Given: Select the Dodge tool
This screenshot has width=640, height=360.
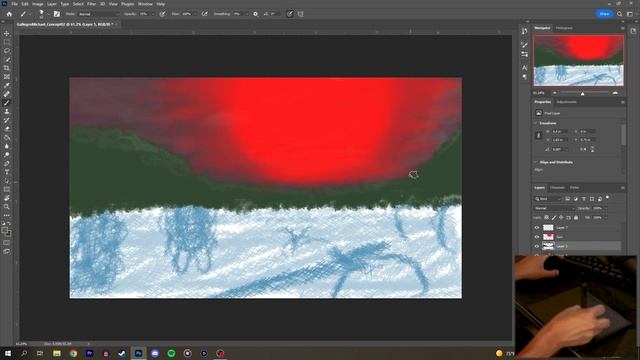Looking at the screenshot, I should tap(7, 155).
